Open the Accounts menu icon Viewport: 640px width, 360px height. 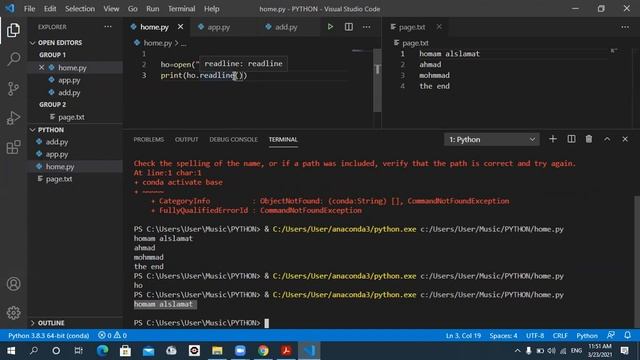[13, 284]
